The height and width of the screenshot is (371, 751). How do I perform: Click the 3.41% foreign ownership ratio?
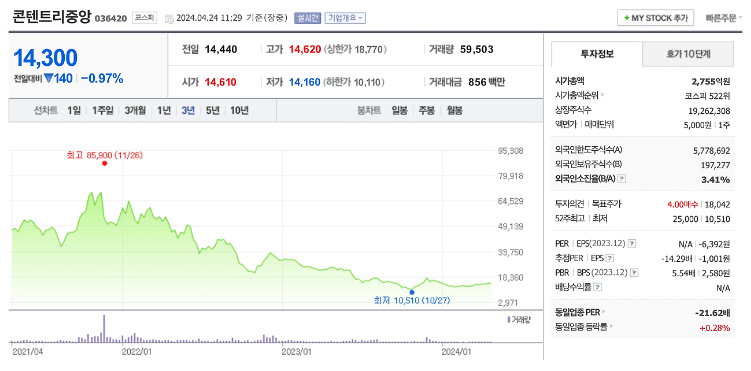(x=717, y=180)
